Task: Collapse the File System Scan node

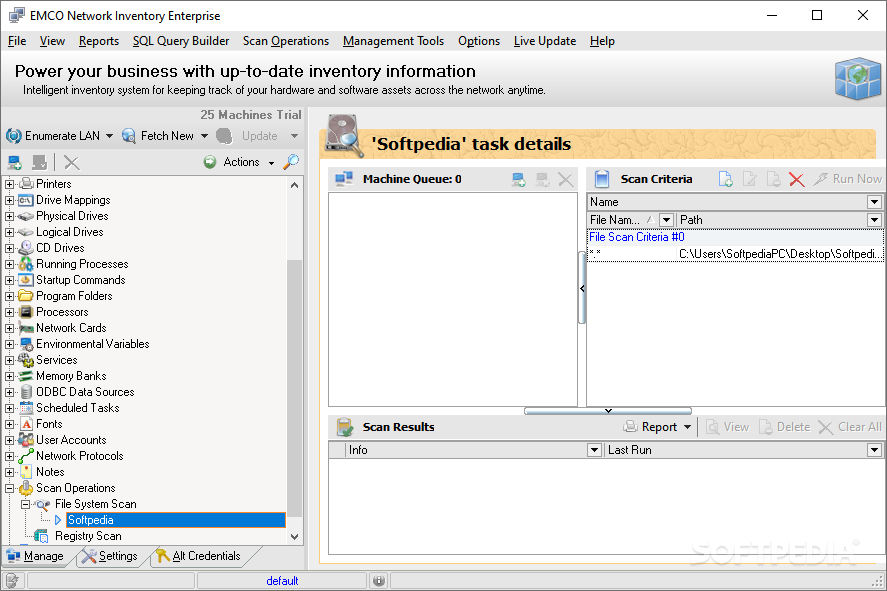Action: click(25, 504)
